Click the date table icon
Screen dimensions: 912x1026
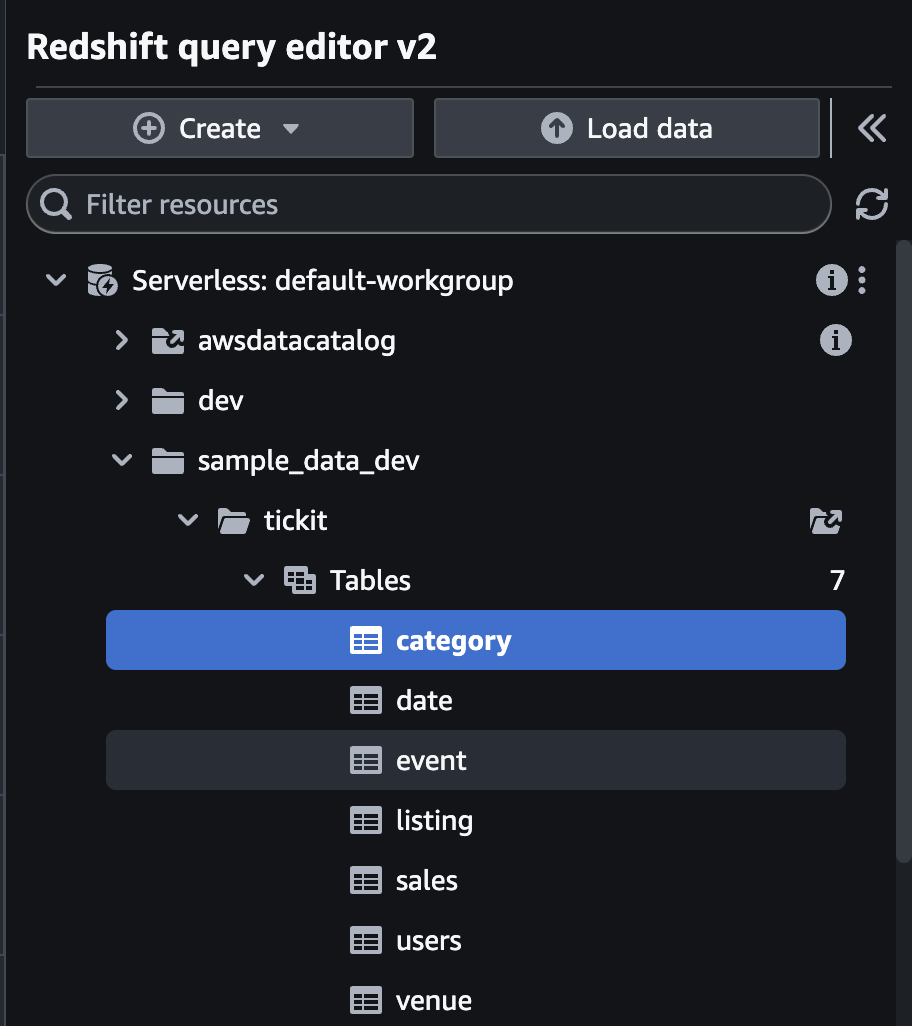366,701
